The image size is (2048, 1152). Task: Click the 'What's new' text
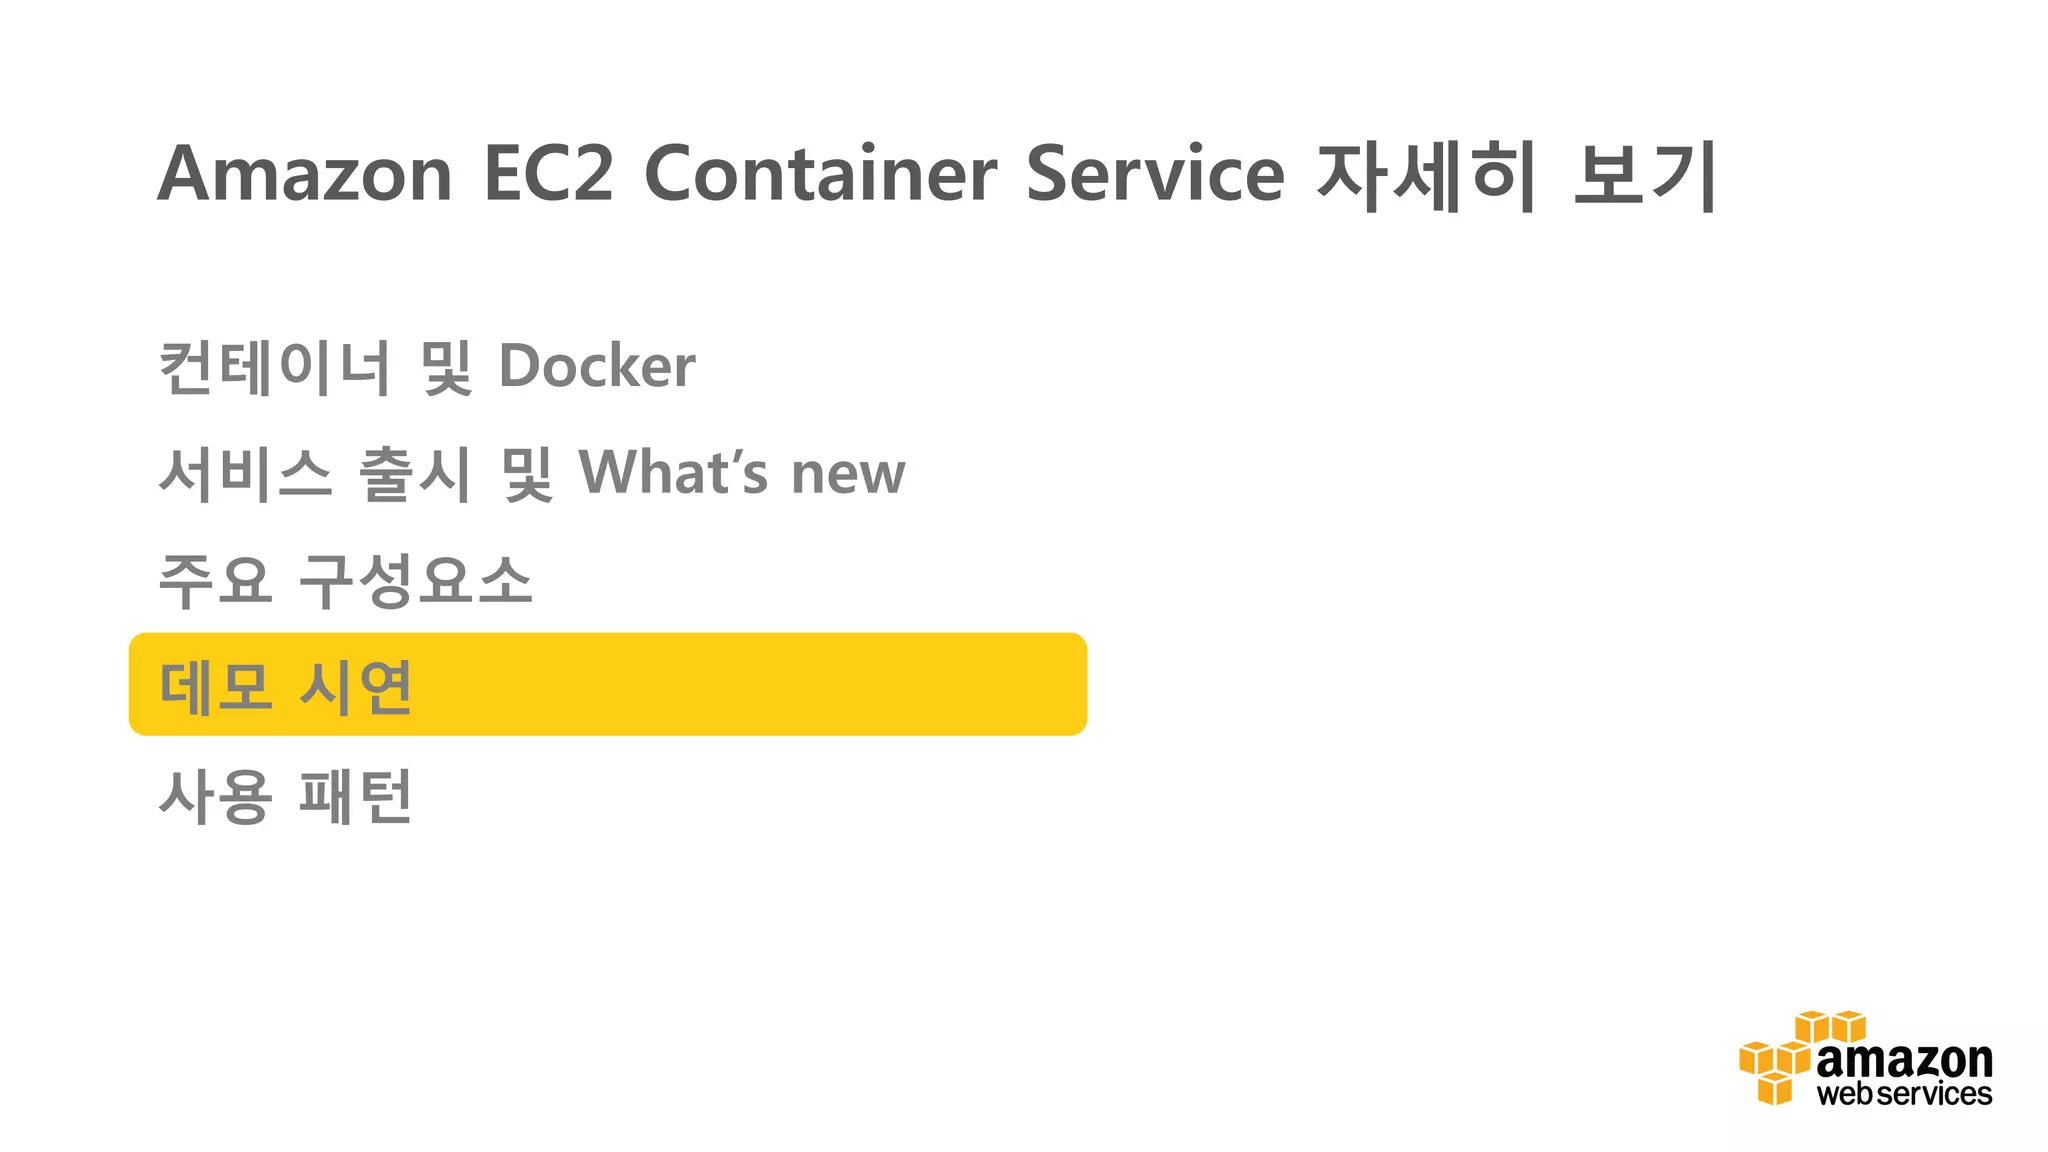(742, 473)
